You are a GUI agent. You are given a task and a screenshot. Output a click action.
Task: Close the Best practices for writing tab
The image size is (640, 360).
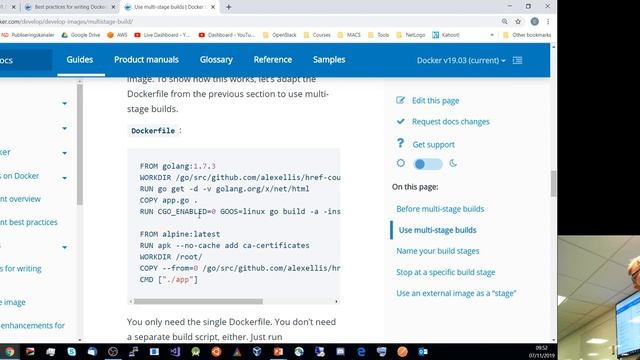click(x=113, y=7)
